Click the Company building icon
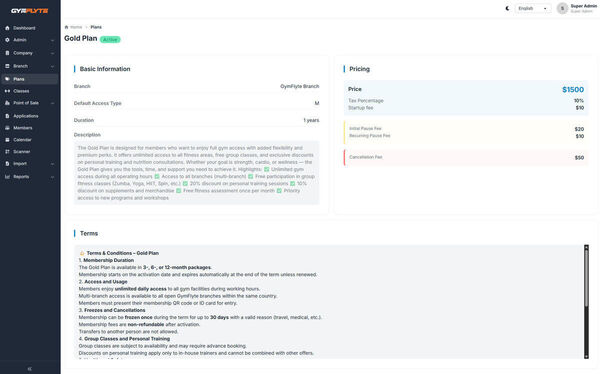This screenshot has width=600, height=374. (7, 53)
